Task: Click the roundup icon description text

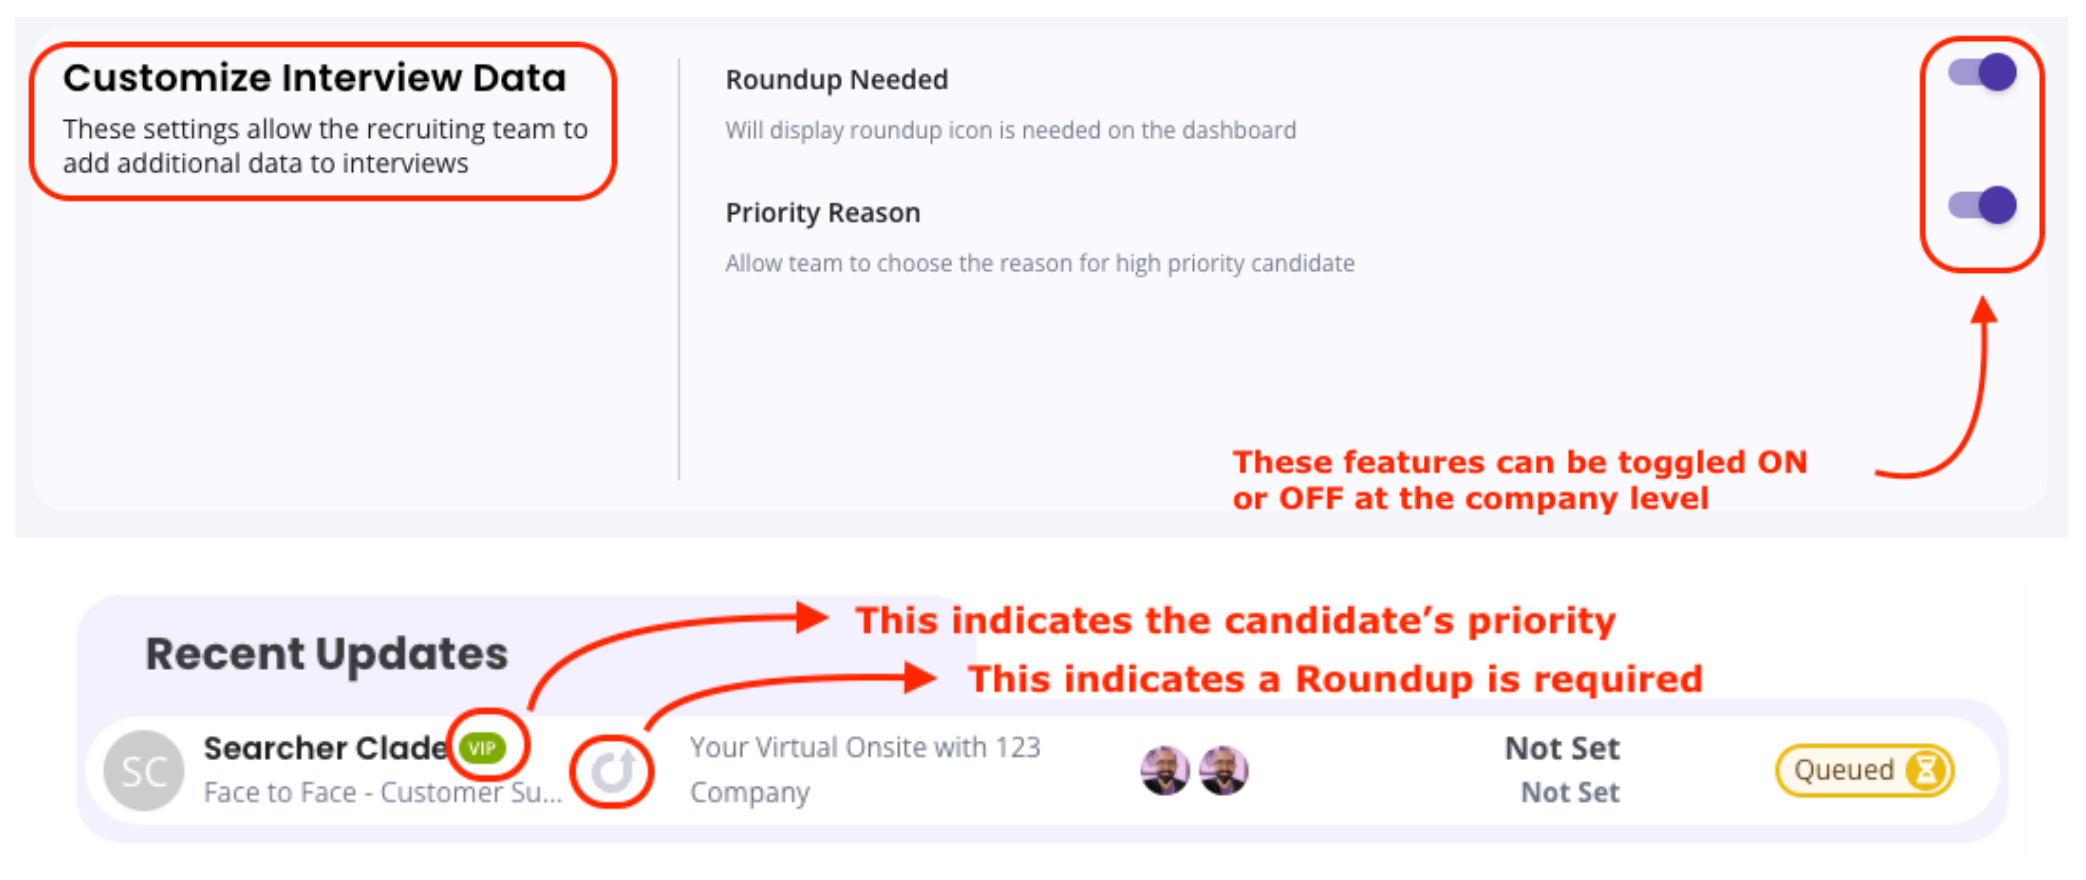Action: (x=1010, y=130)
